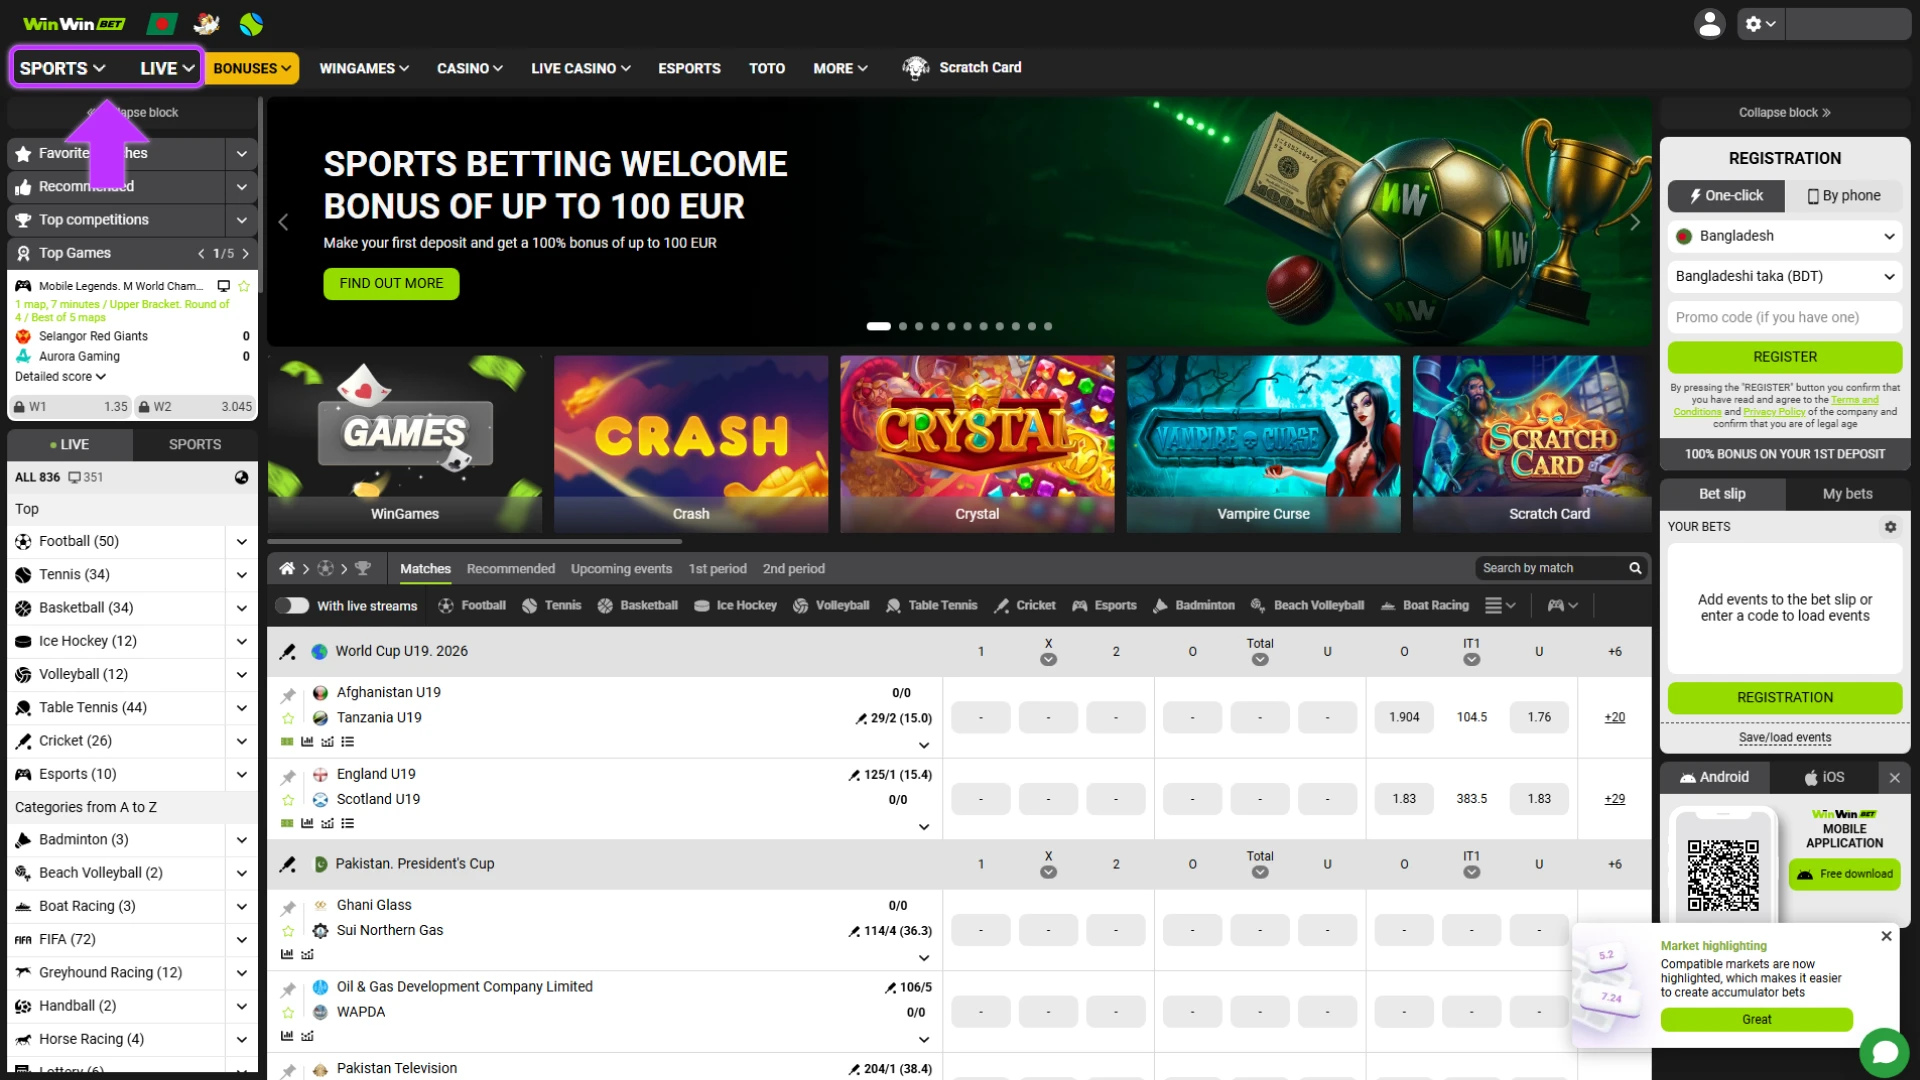Click the REGISTER button
The height and width of the screenshot is (1080, 1920).
tap(1784, 357)
